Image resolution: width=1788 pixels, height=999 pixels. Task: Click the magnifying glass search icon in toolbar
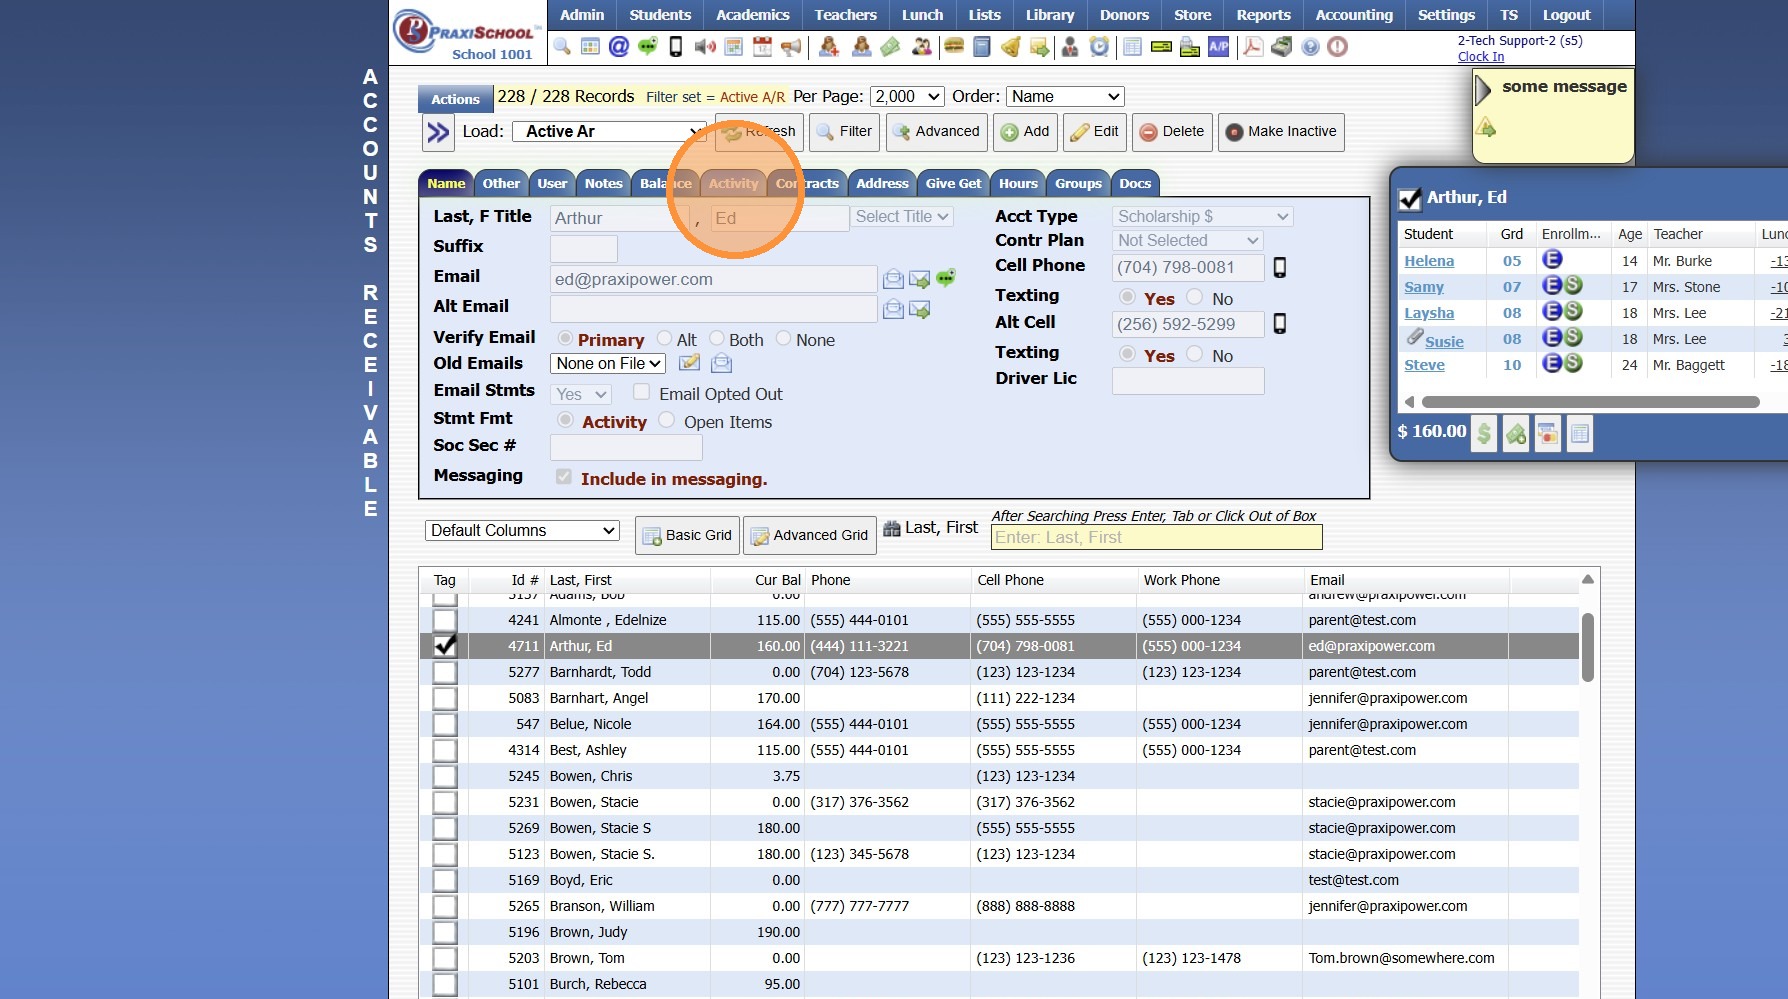[x=562, y=47]
